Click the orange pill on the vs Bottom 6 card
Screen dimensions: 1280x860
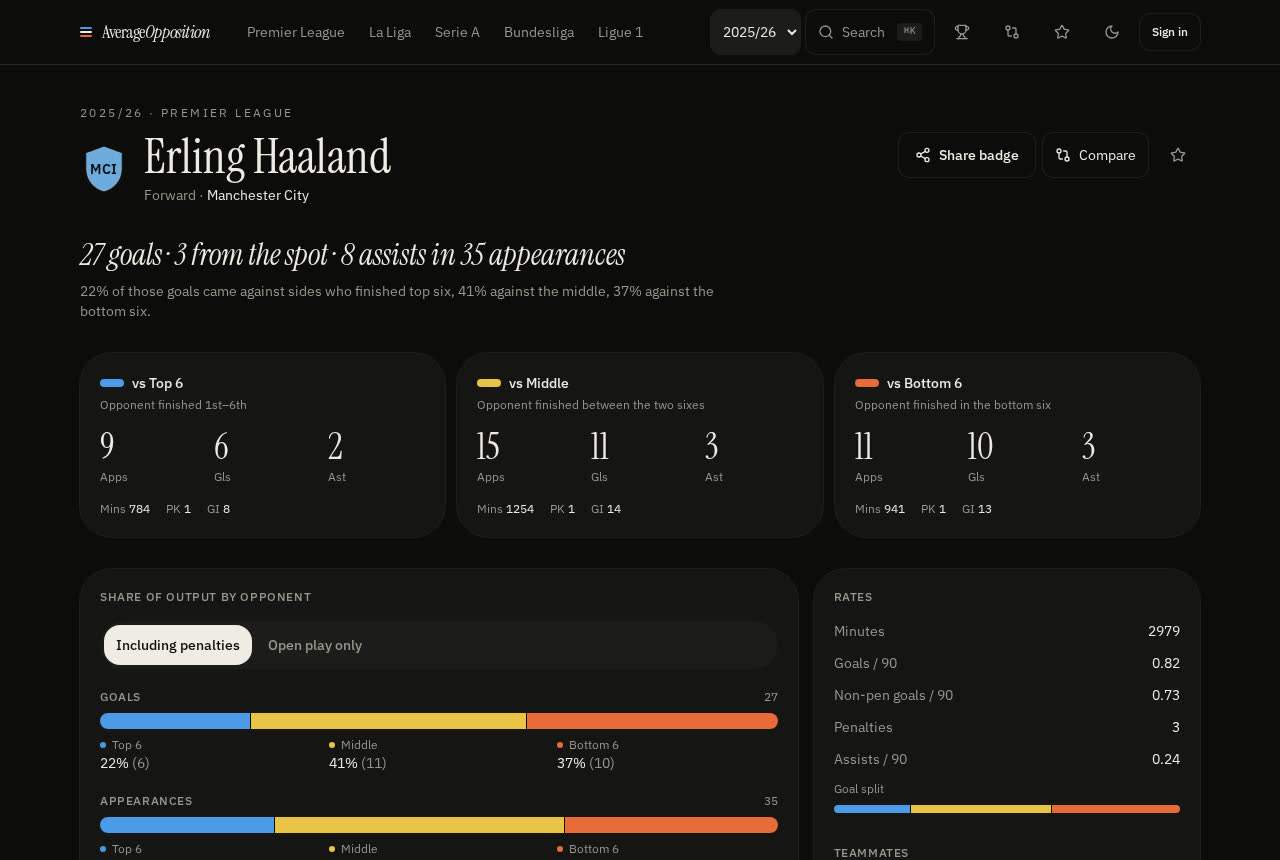867,383
